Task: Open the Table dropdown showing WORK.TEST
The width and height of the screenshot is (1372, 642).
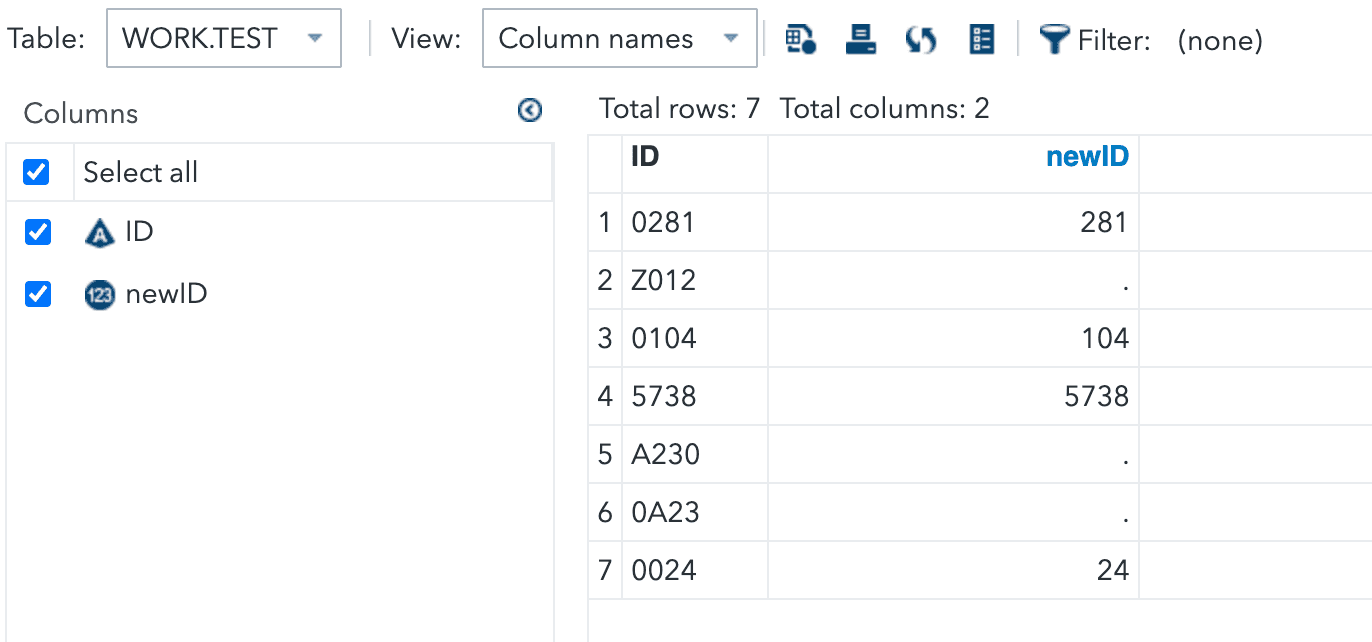Action: (x=223, y=37)
